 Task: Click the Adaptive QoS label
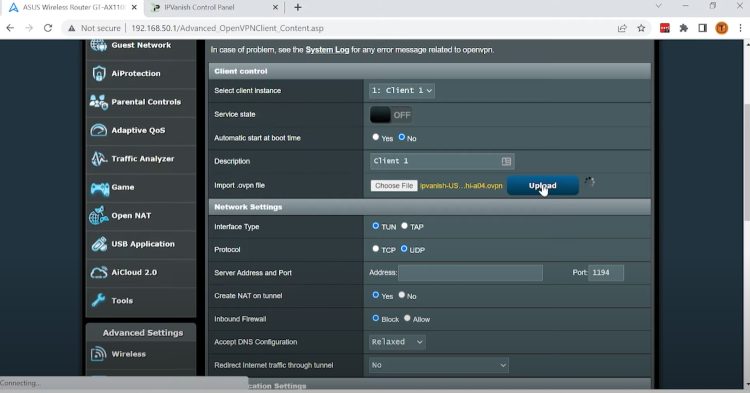pyautogui.click(x=138, y=130)
